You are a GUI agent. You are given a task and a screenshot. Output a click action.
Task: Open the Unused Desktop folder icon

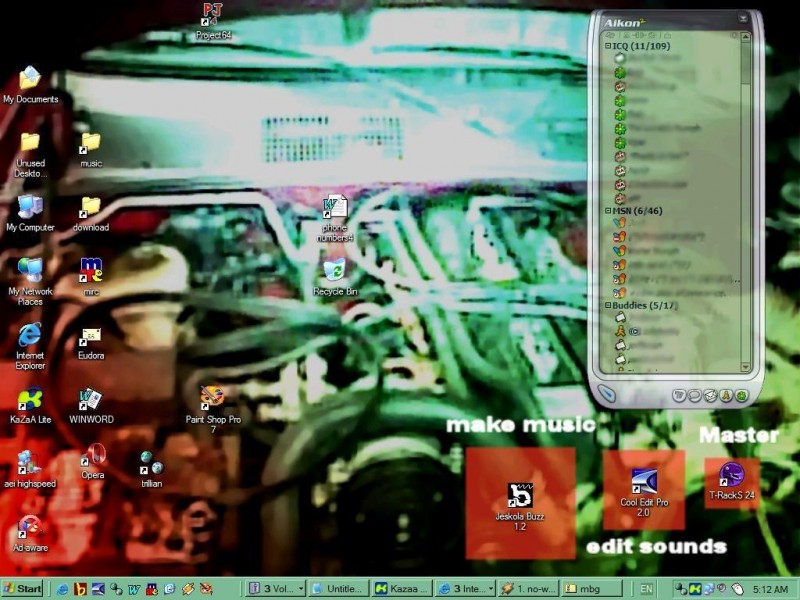pos(30,155)
